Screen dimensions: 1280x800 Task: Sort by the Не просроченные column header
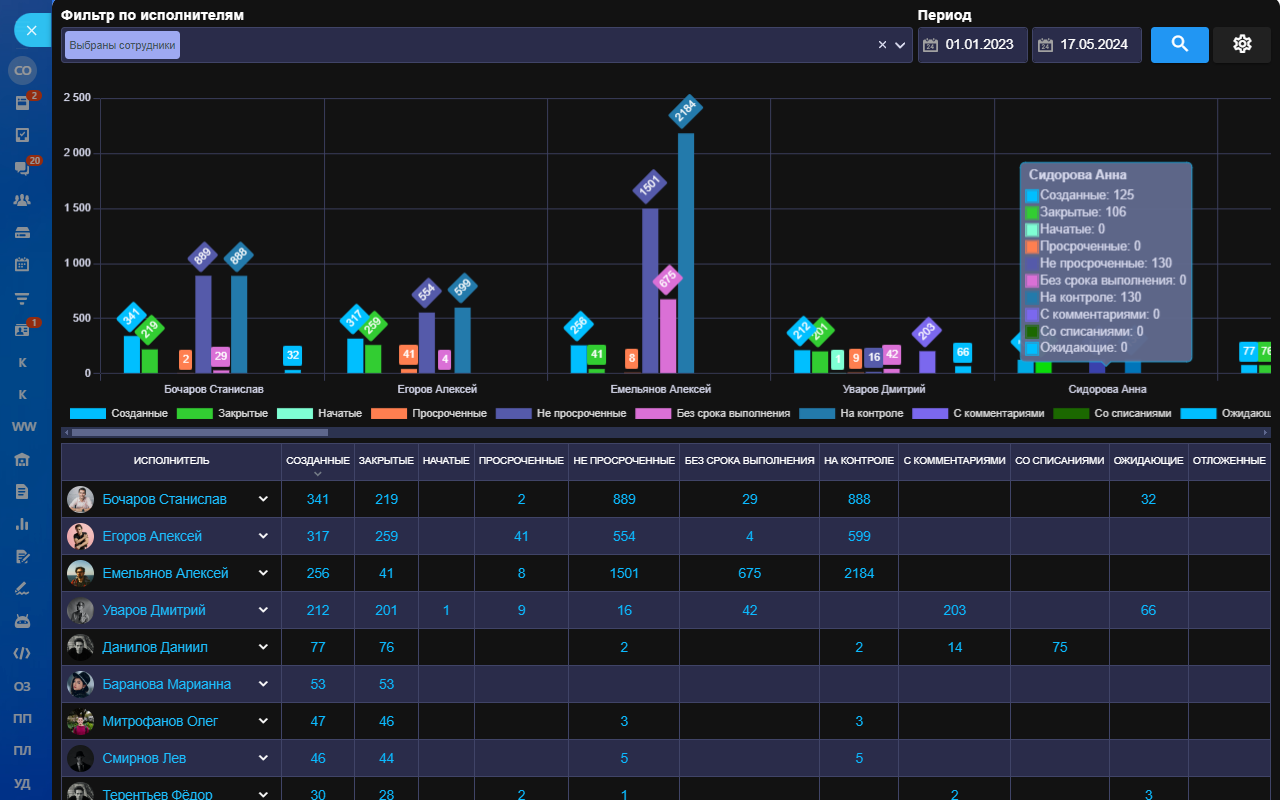pos(624,460)
